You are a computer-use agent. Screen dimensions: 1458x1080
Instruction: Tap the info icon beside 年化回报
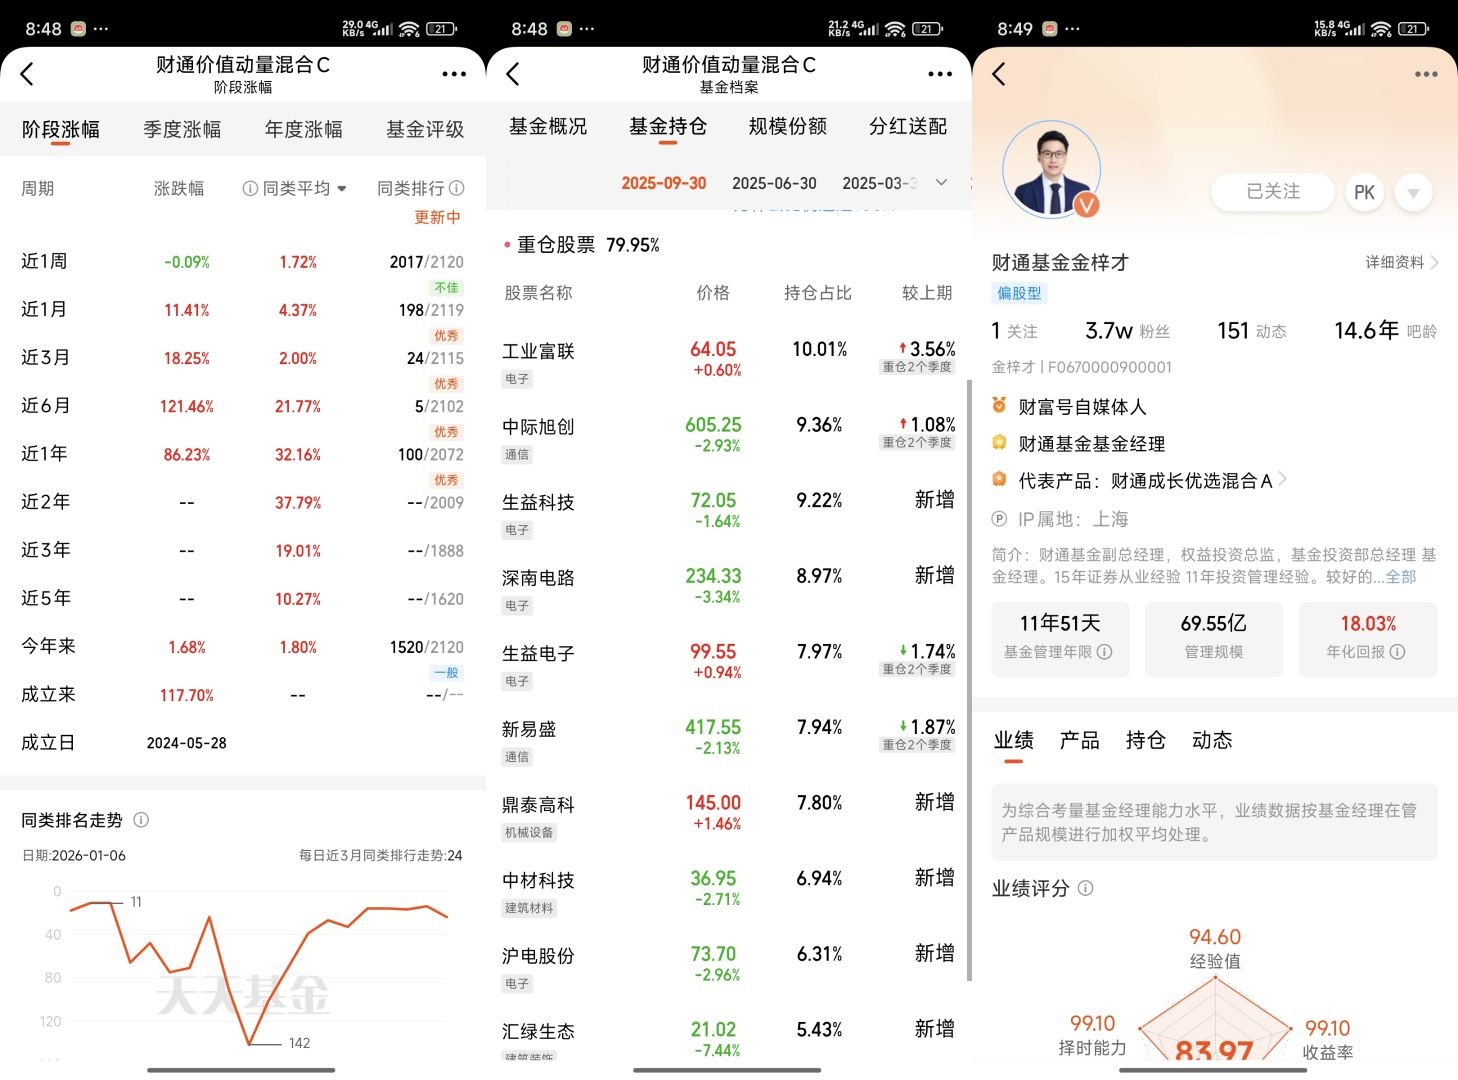pos(1397,652)
